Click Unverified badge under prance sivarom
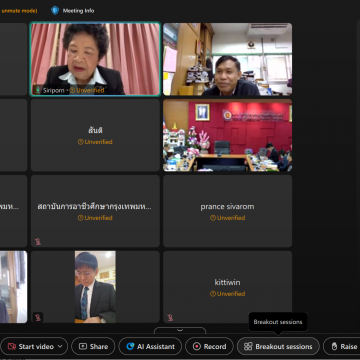Viewport: 360px width, 360px height. click(227, 218)
